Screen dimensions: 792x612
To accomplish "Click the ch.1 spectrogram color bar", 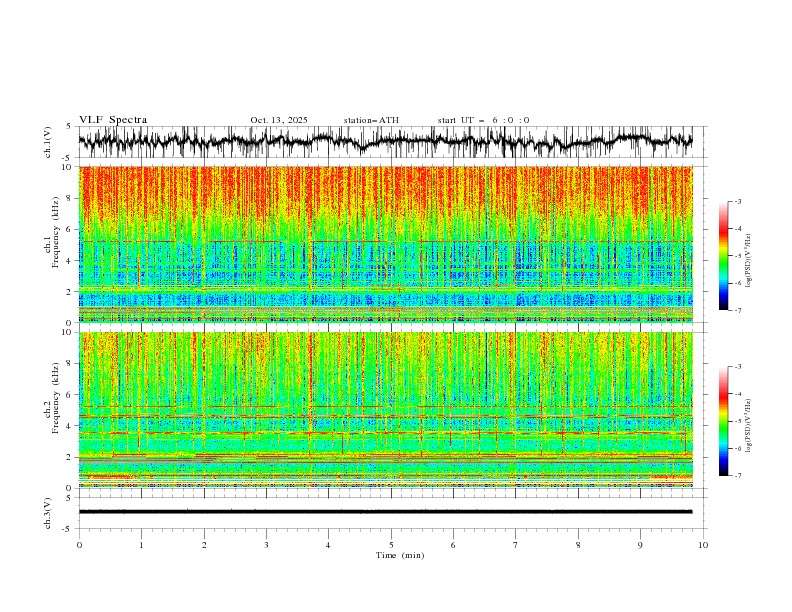I will pyautogui.click(x=723, y=256).
